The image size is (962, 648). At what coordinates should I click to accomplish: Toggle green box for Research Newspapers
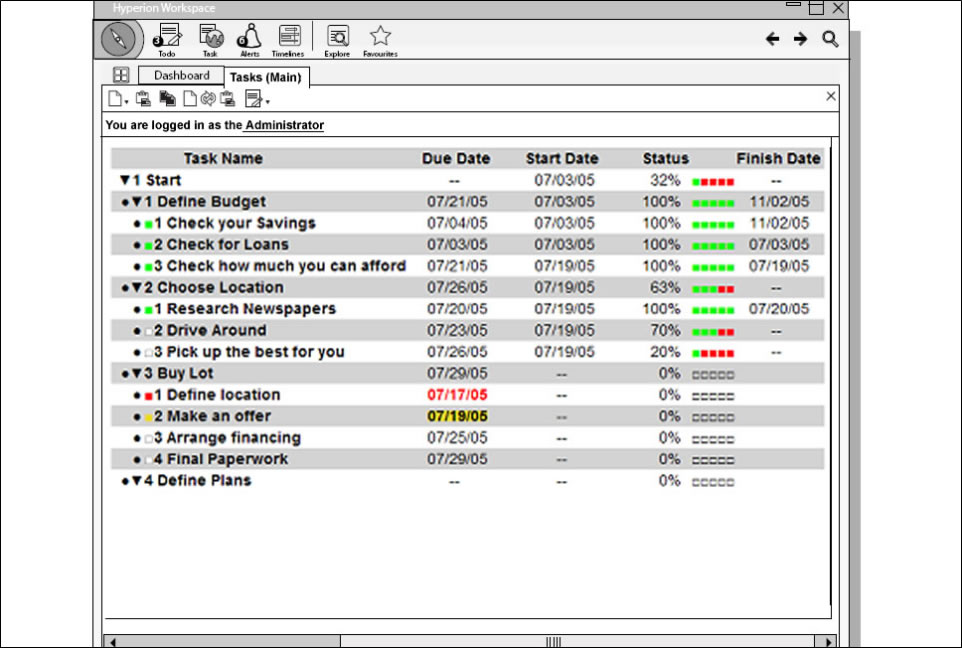tap(148, 310)
